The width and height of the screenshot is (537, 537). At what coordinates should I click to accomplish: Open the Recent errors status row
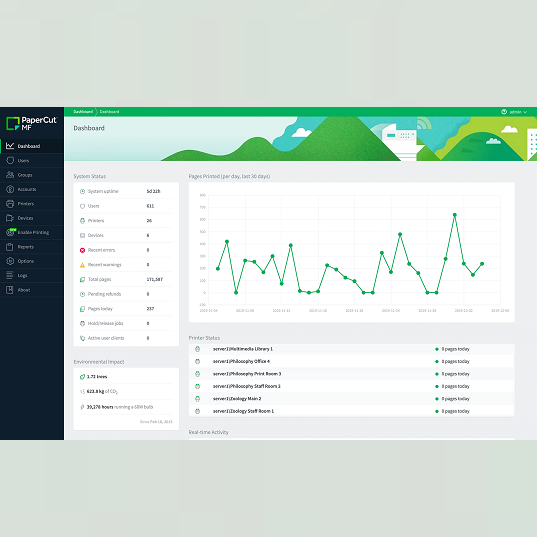(126, 250)
